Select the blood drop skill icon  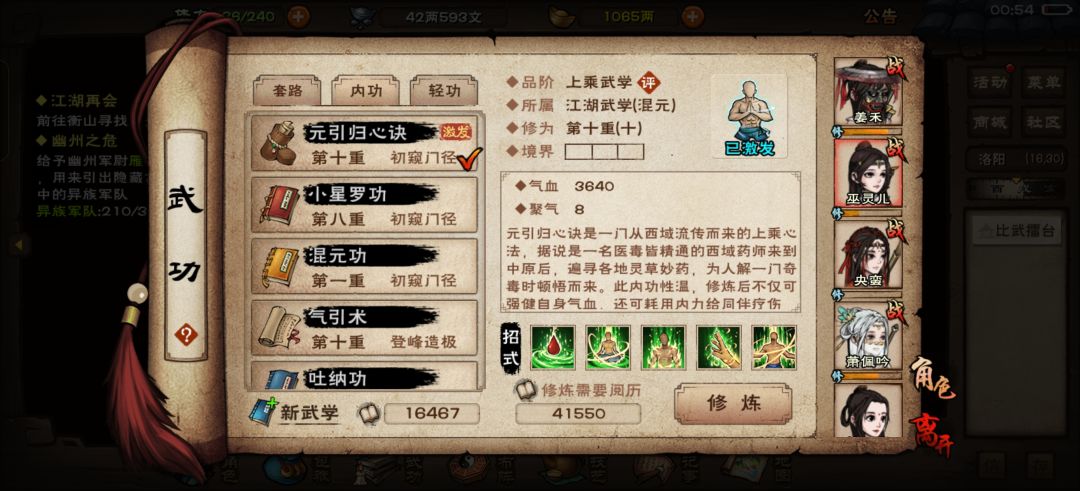point(552,348)
